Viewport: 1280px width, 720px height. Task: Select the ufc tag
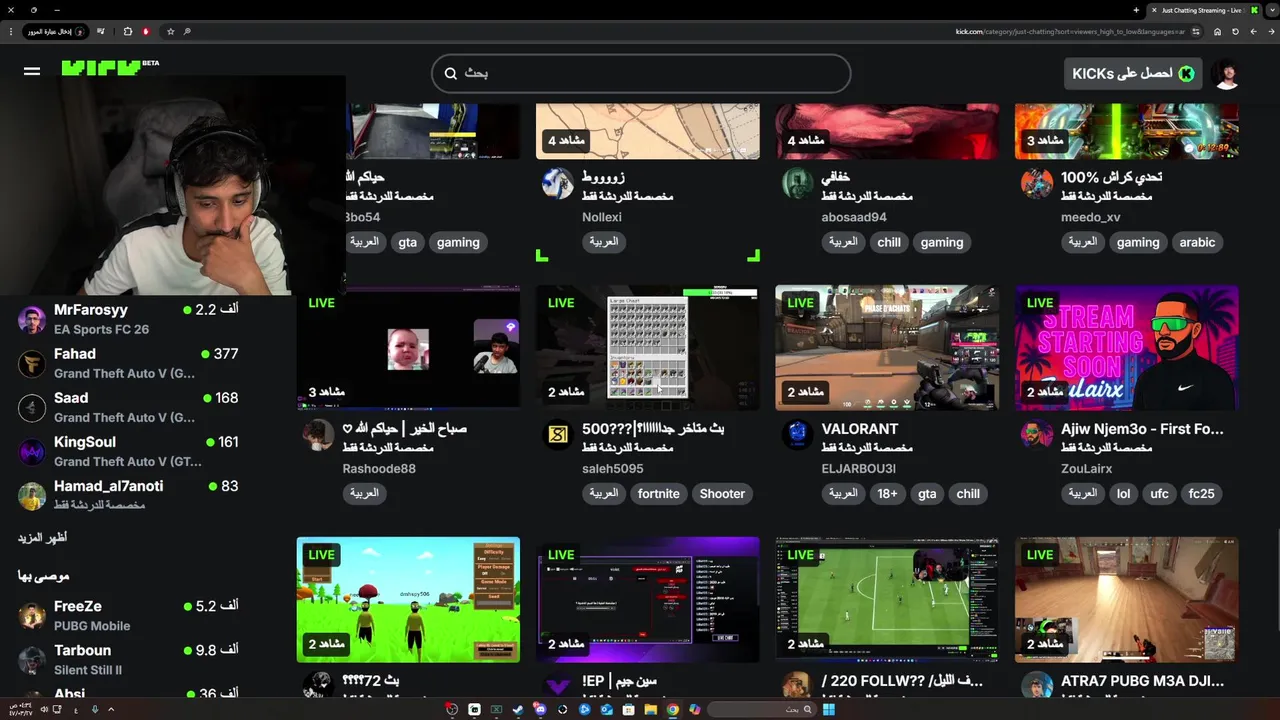tap(1159, 493)
